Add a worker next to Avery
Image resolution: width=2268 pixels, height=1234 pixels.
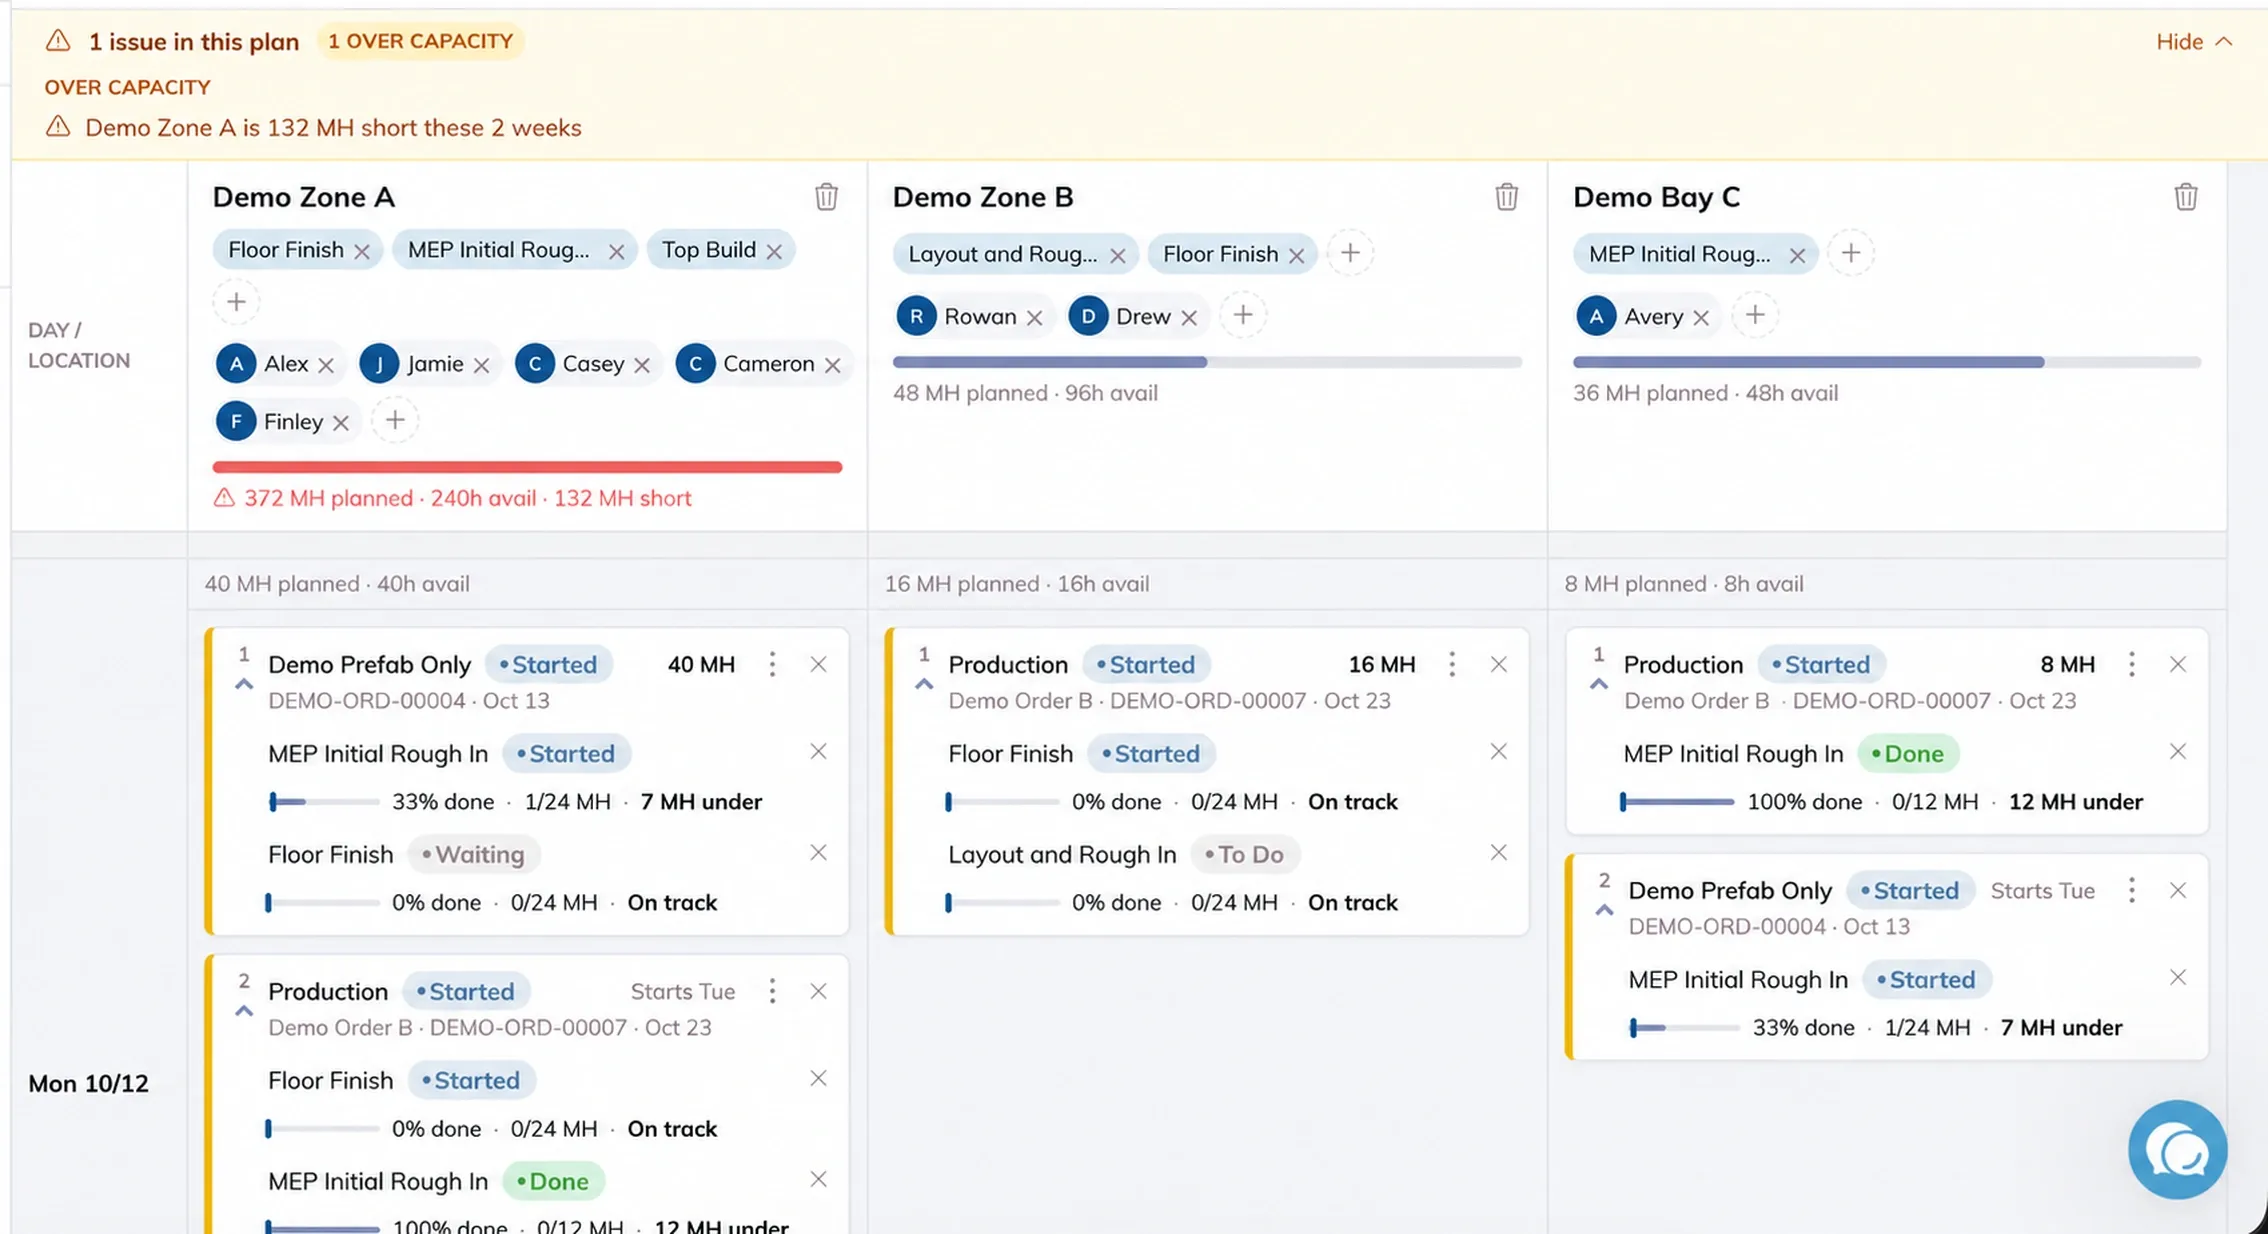pos(1755,316)
